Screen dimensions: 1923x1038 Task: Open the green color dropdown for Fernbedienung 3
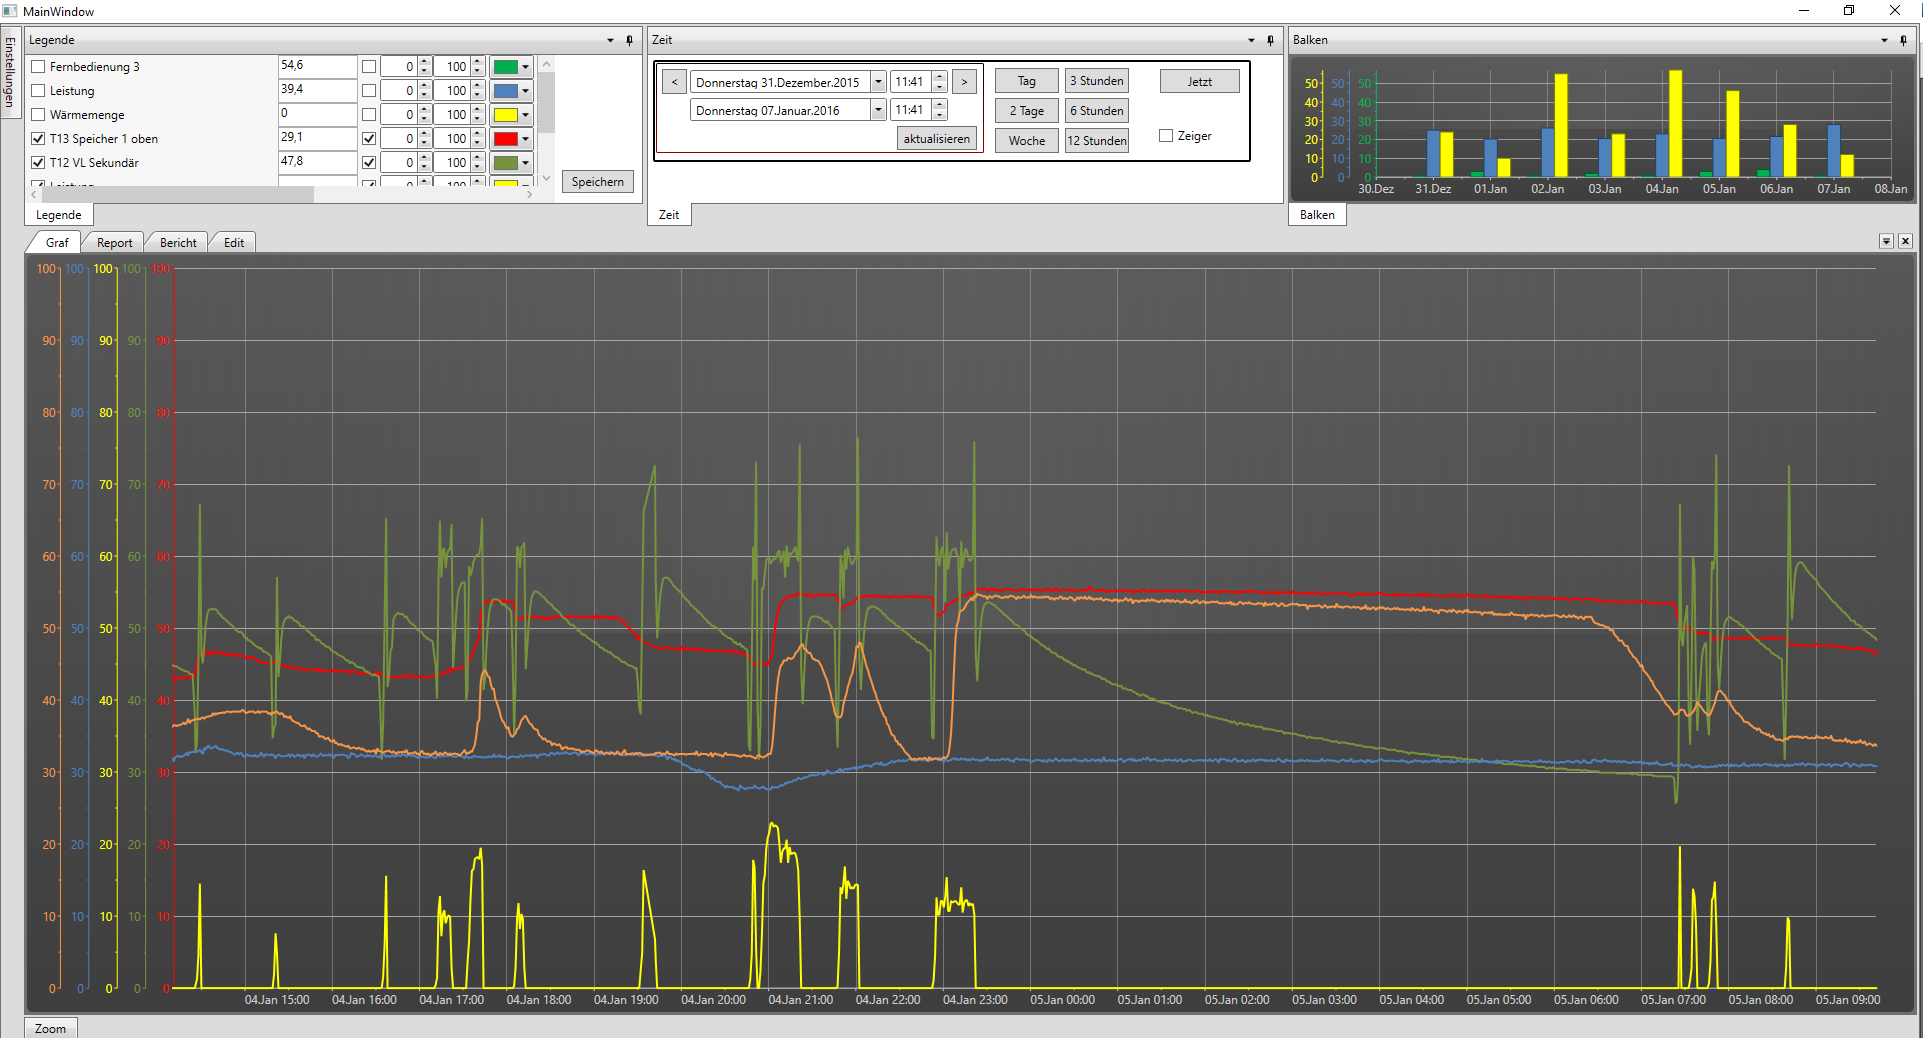pos(526,67)
